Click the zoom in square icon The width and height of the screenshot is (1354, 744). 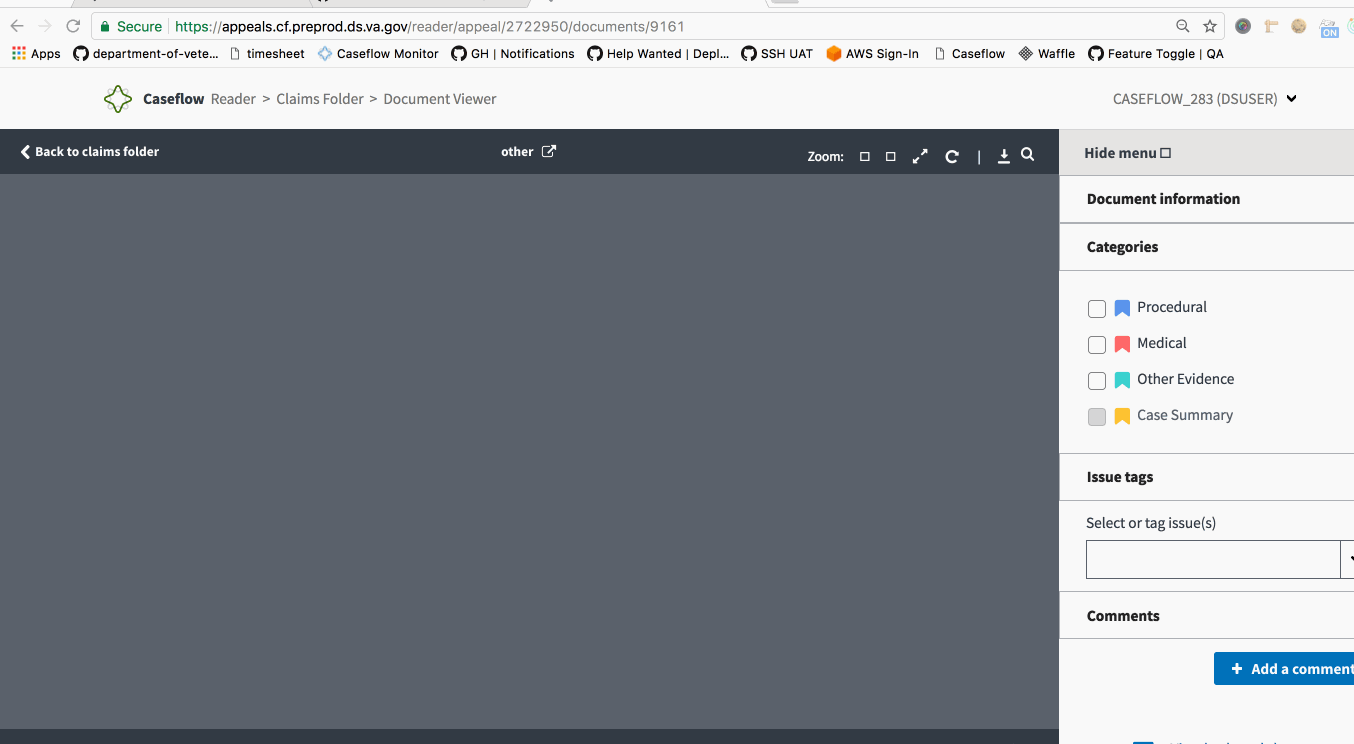(891, 156)
